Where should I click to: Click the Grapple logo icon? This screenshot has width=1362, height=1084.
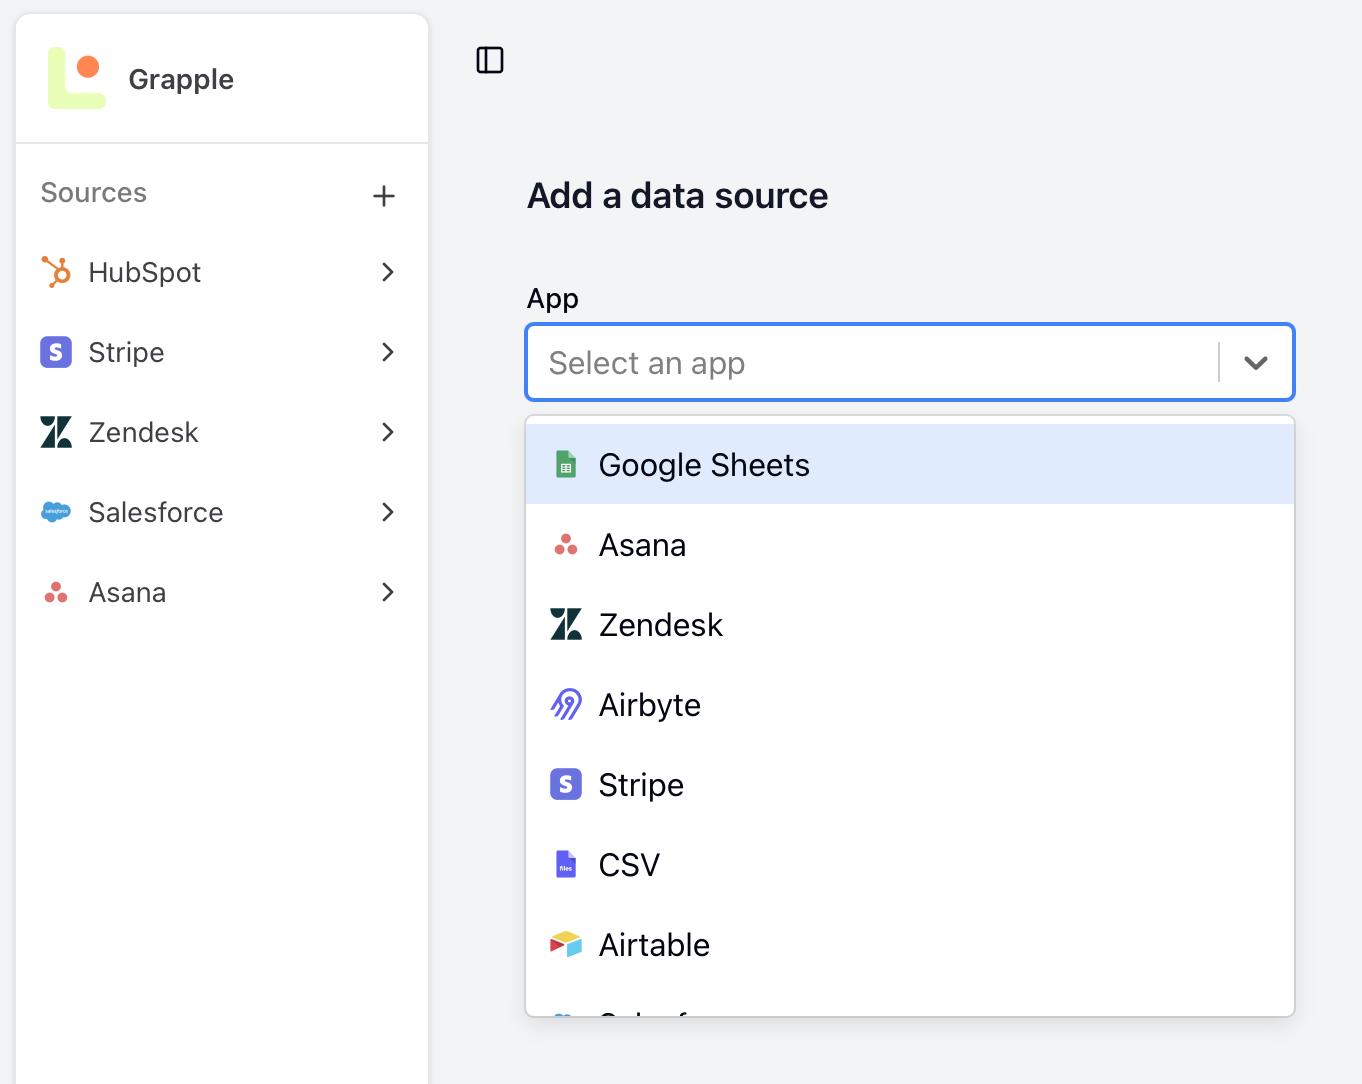click(x=76, y=78)
